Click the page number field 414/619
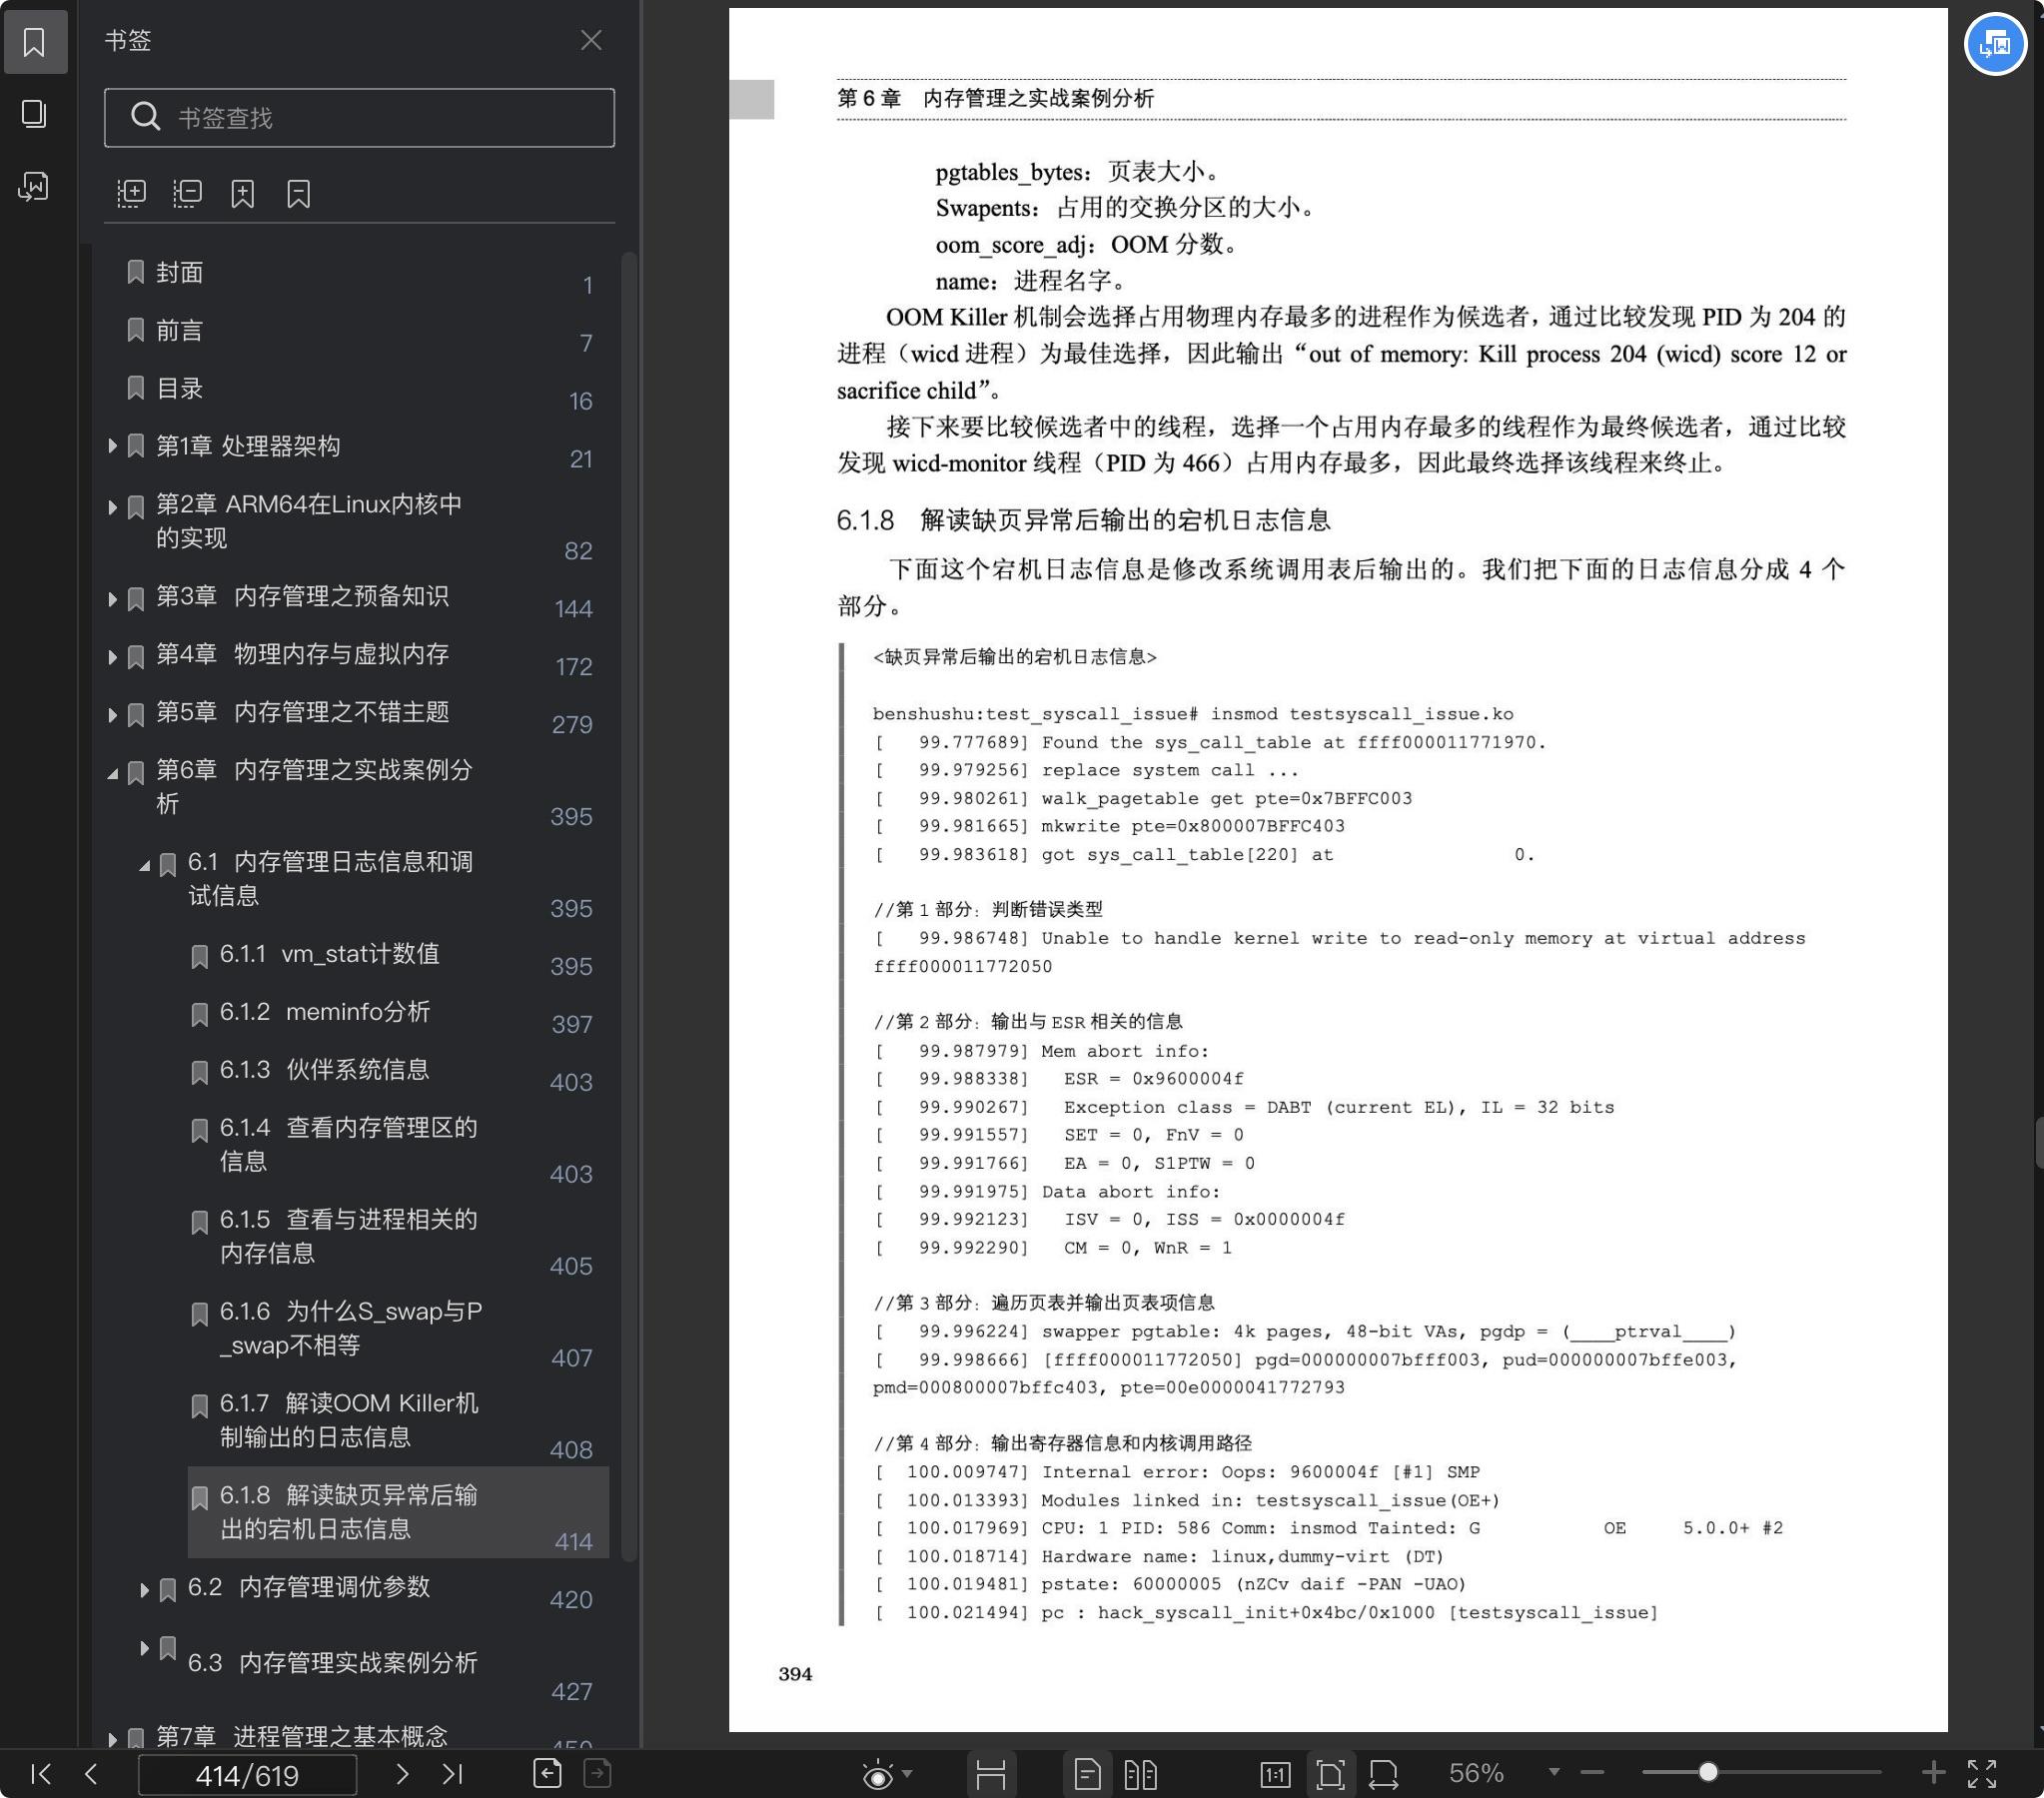 click(247, 1775)
